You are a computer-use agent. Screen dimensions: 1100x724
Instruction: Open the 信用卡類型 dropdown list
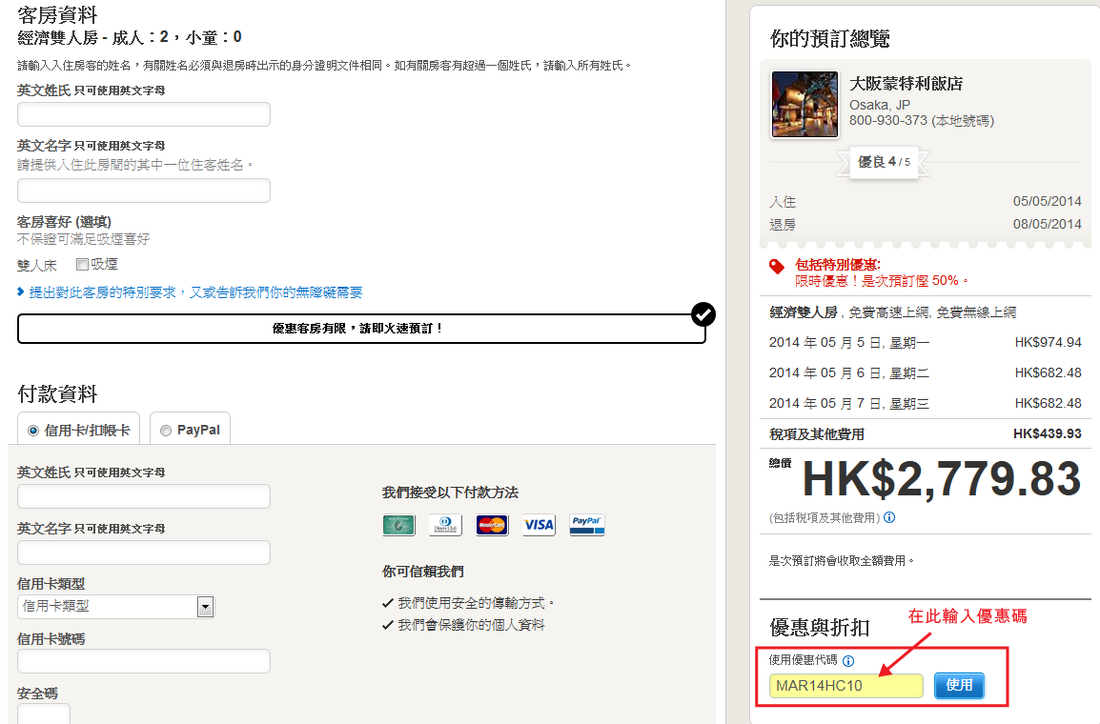click(205, 606)
